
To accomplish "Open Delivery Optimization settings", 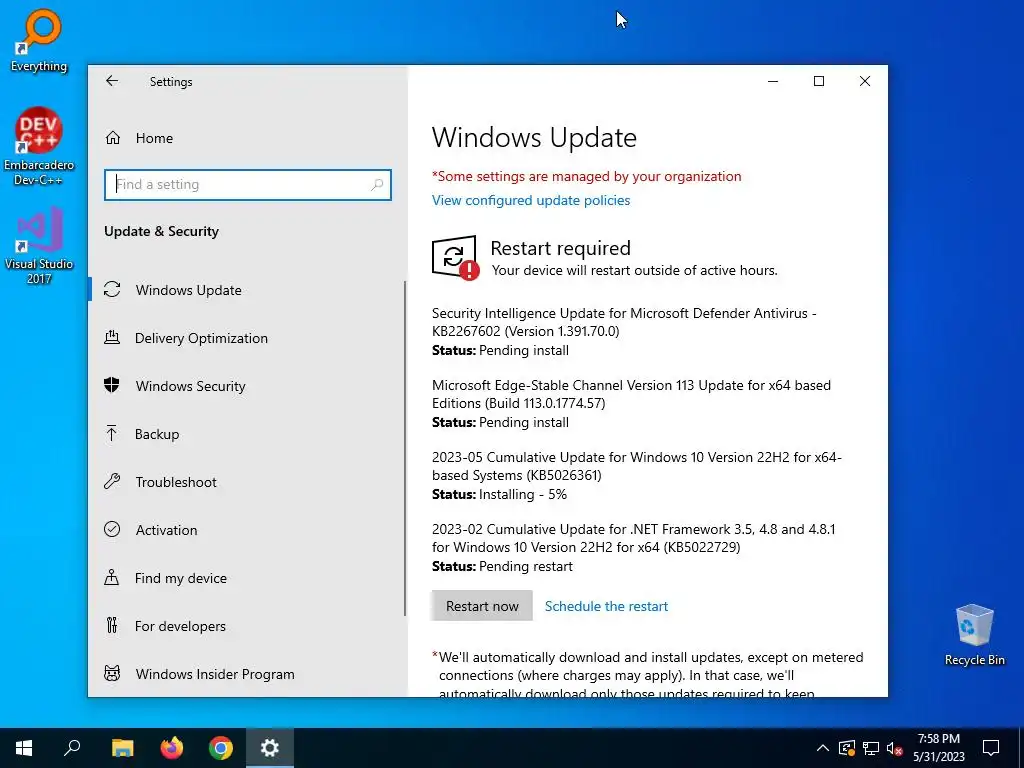I will pyautogui.click(x=247, y=338).
